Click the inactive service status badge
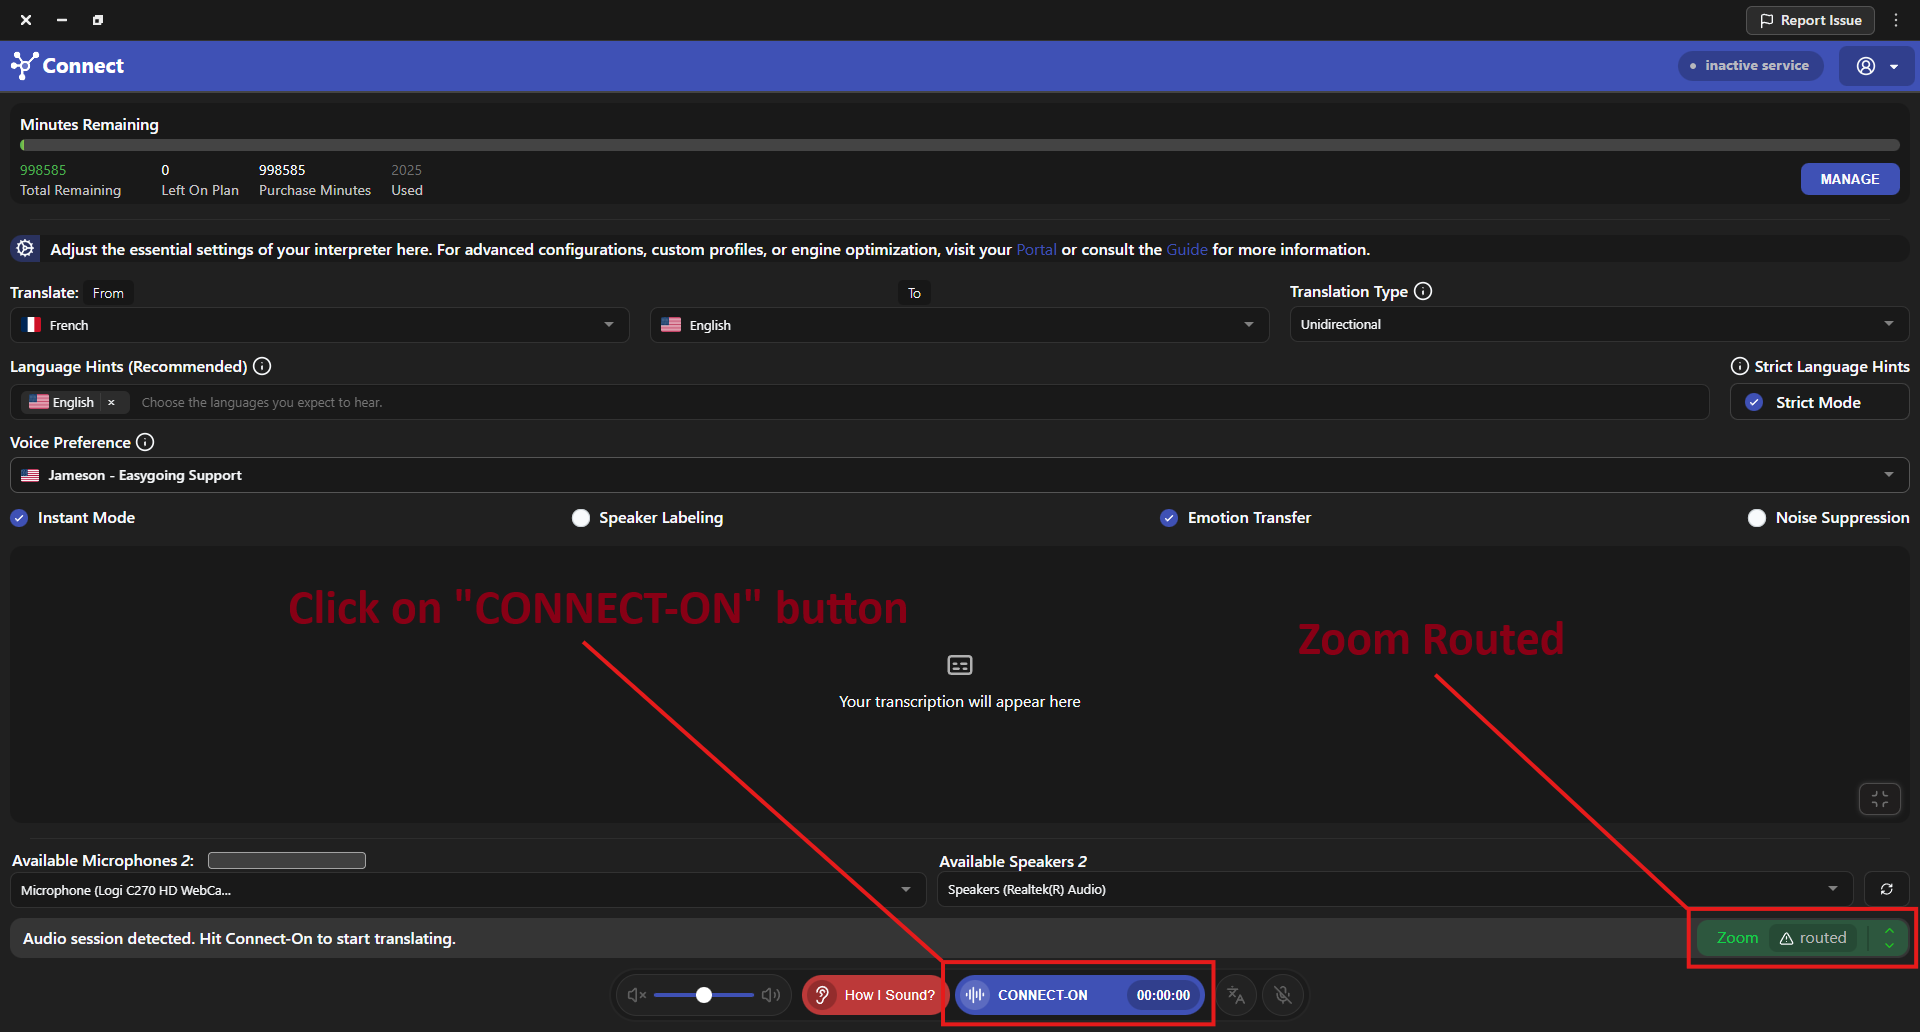 click(x=1750, y=66)
